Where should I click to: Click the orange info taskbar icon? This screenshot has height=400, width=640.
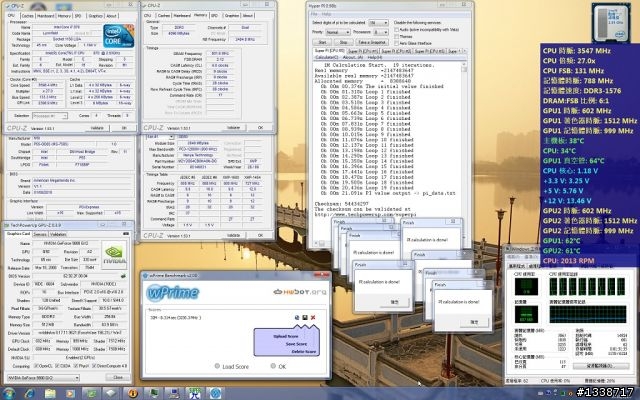pyautogui.click(x=133, y=393)
